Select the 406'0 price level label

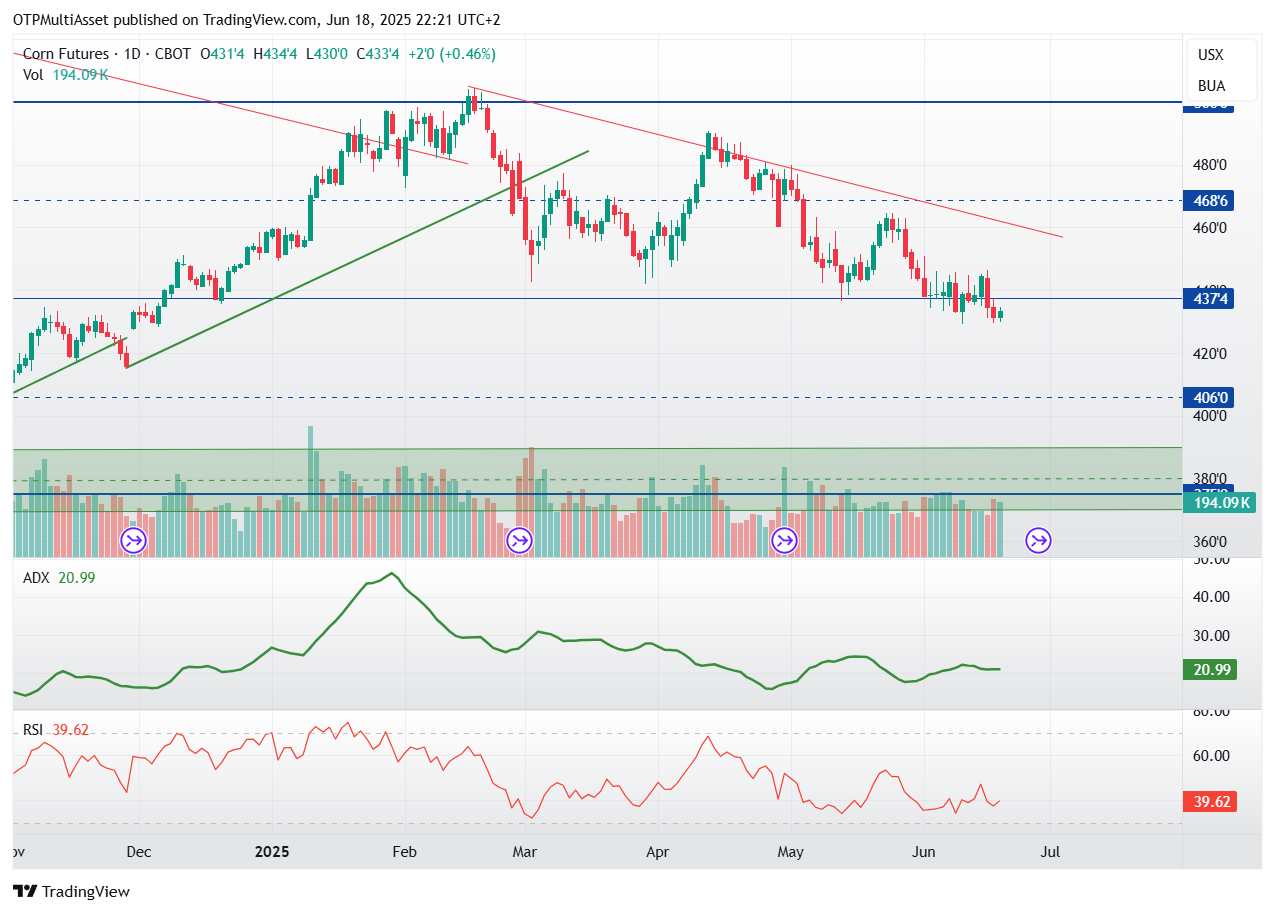pos(1209,398)
